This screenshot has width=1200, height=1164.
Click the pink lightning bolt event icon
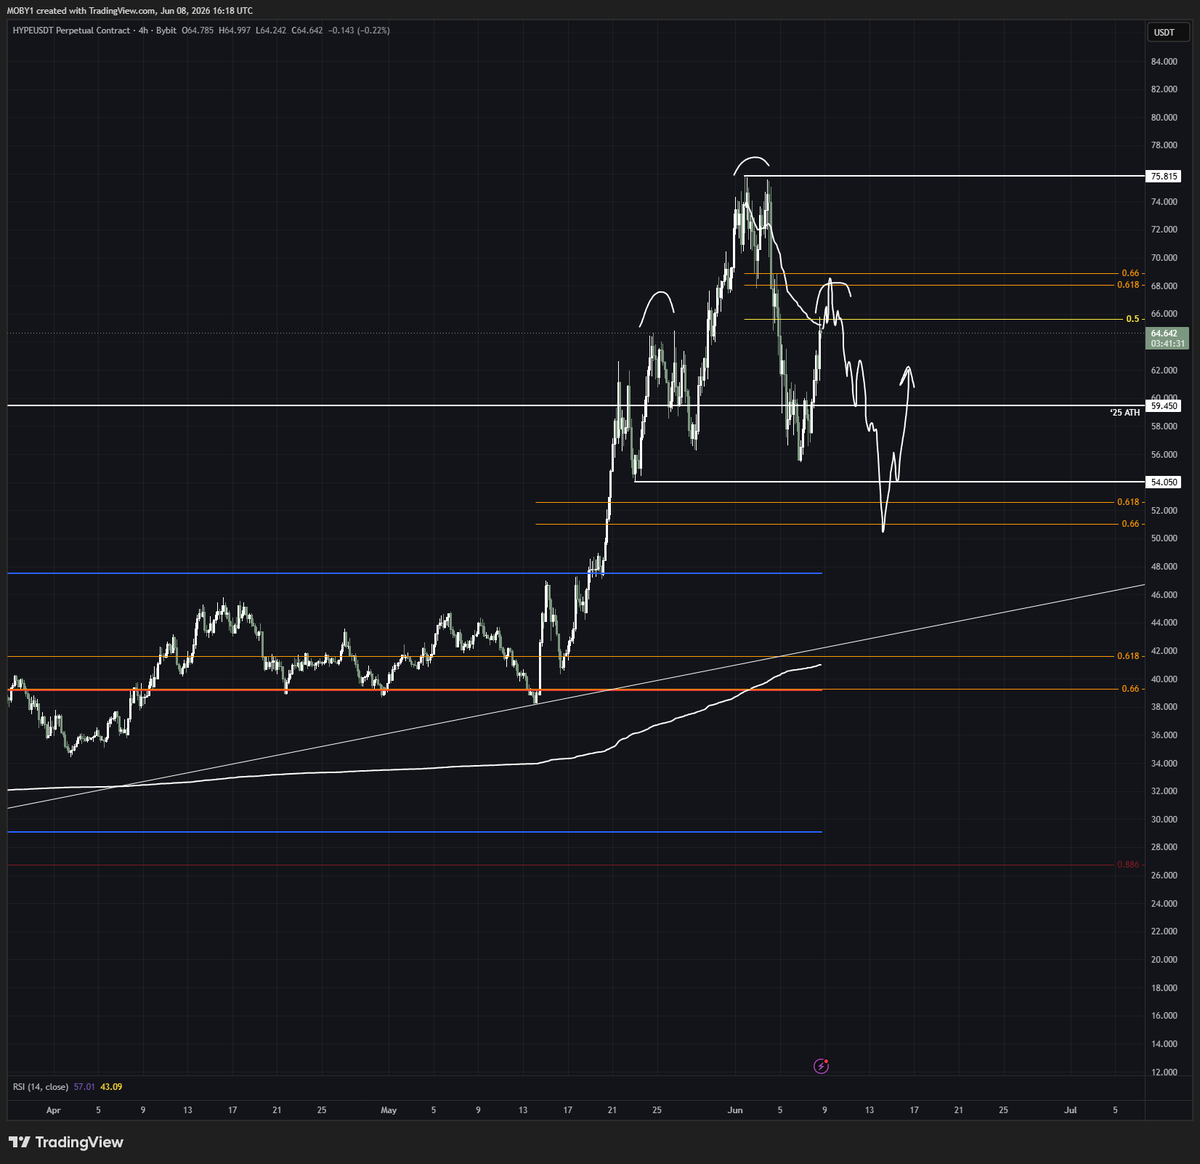pos(821,1066)
